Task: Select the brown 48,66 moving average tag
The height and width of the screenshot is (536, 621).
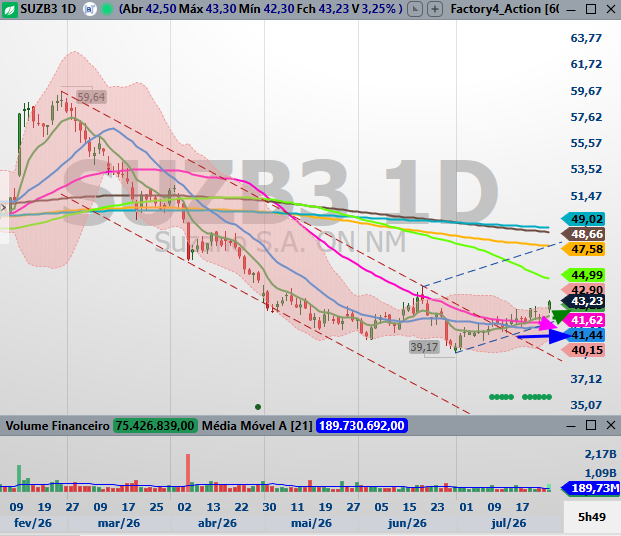Action: click(x=583, y=234)
